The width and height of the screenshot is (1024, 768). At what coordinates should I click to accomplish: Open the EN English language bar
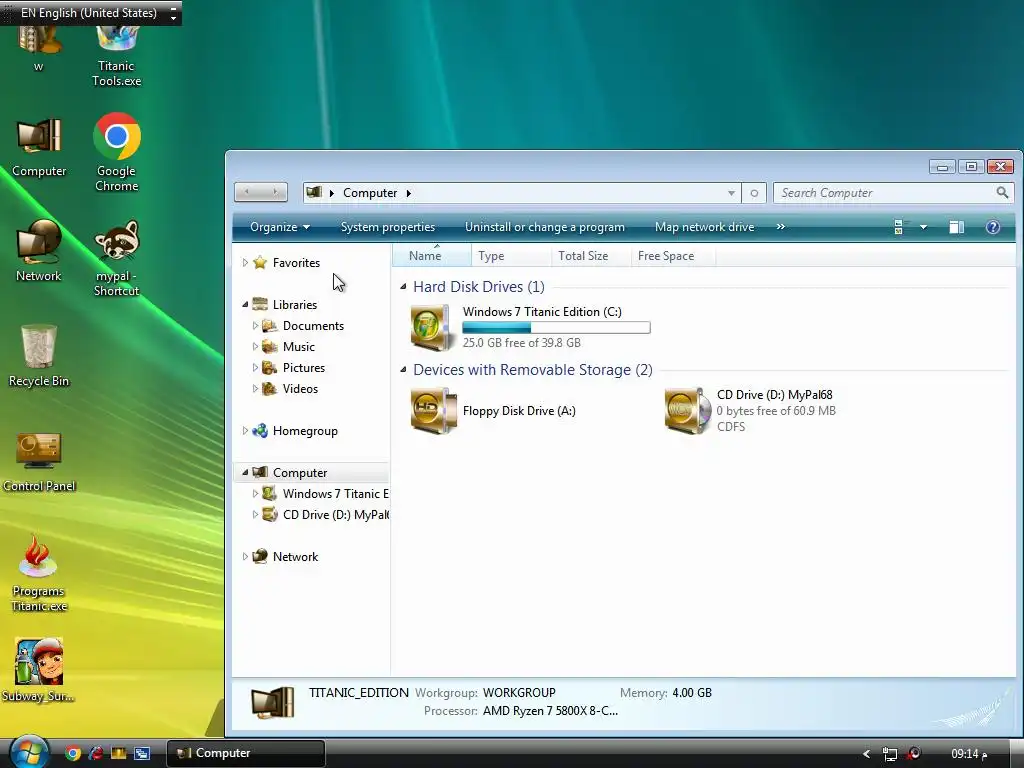coord(91,13)
